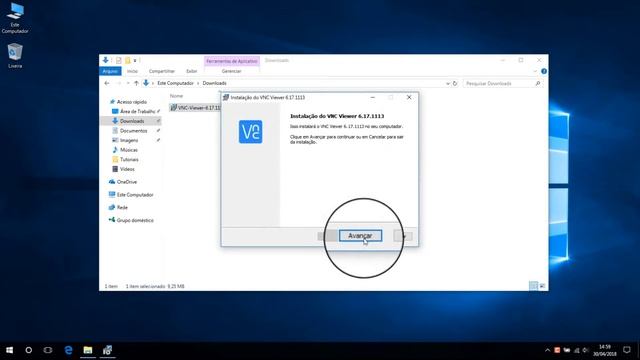Open the Action Center notifications icon
The image size is (640, 360).
627,350
